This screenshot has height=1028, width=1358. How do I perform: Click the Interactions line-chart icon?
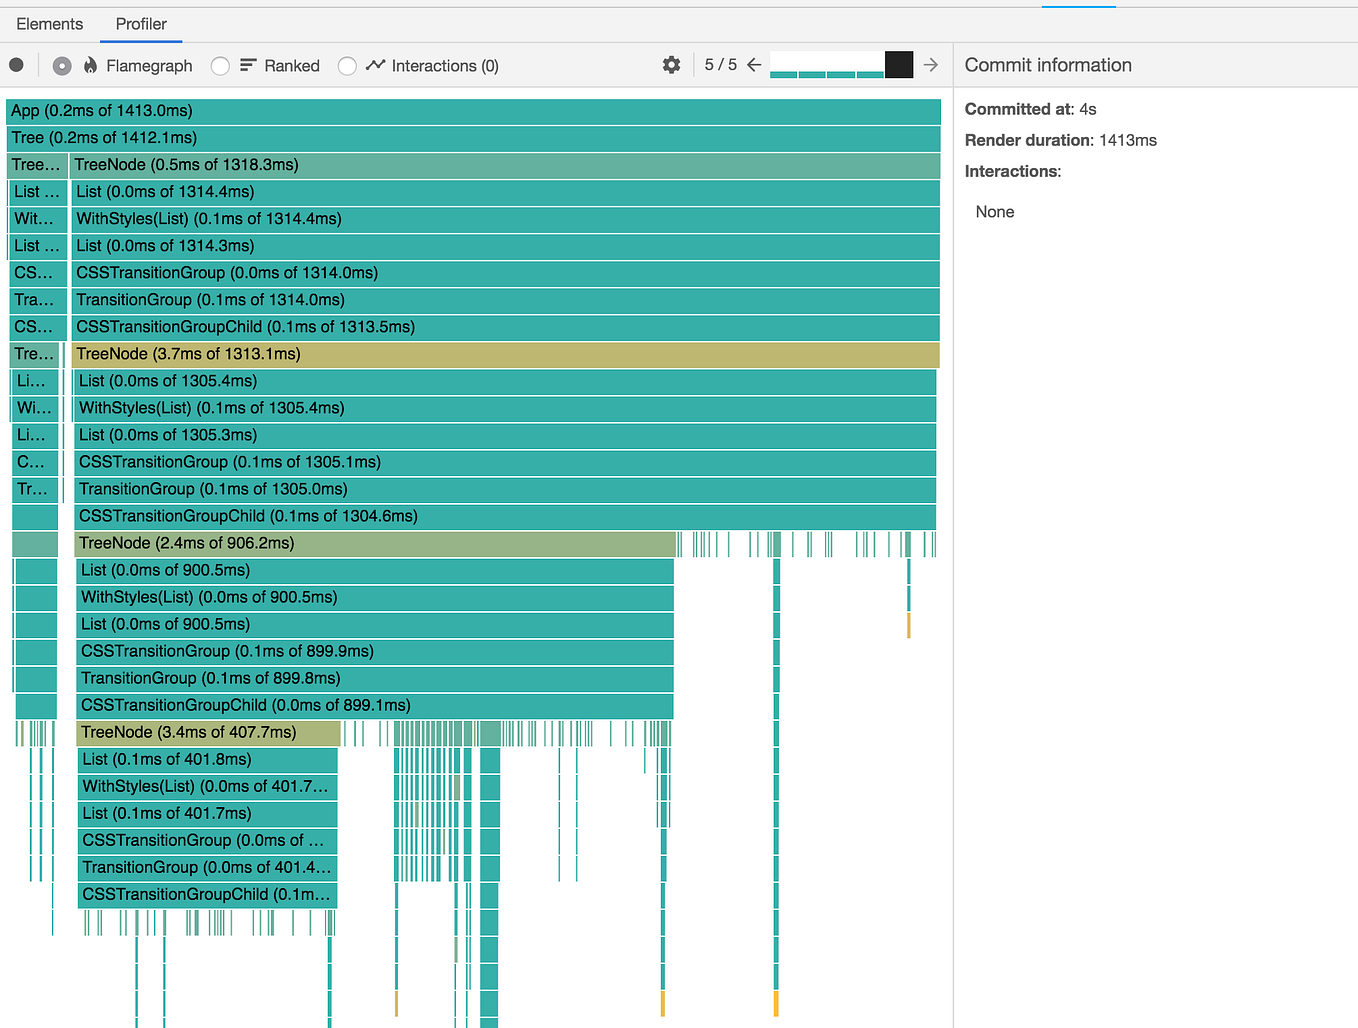coord(374,65)
